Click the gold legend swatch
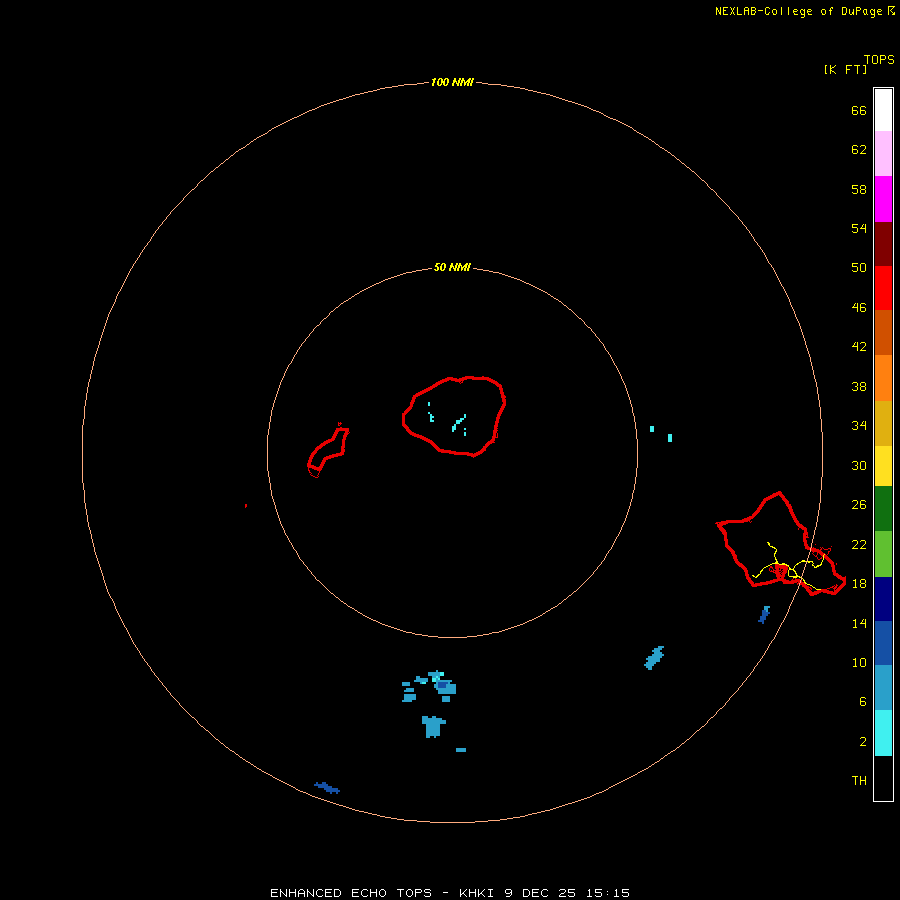 coord(883,423)
